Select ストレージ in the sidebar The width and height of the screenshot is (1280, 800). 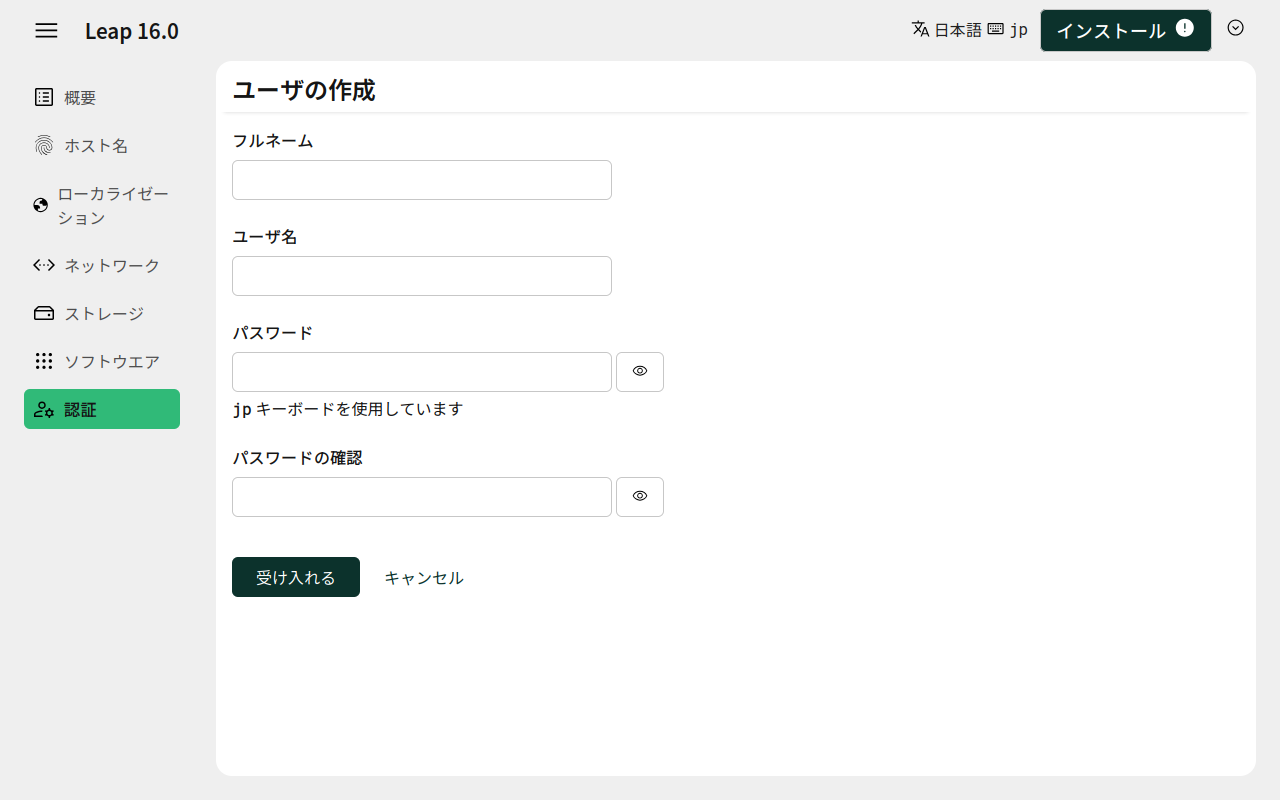tap(104, 313)
